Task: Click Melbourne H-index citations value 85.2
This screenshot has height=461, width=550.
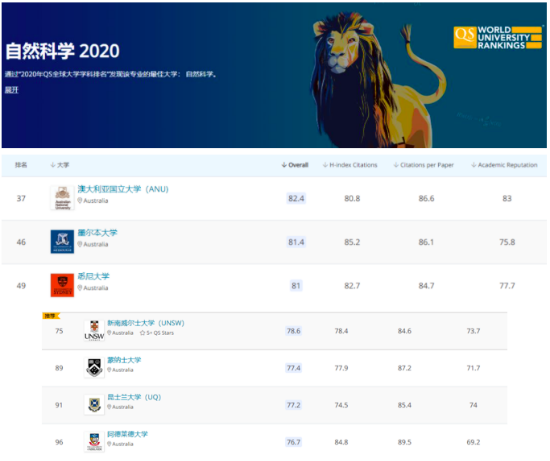Action: pos(352,242)
